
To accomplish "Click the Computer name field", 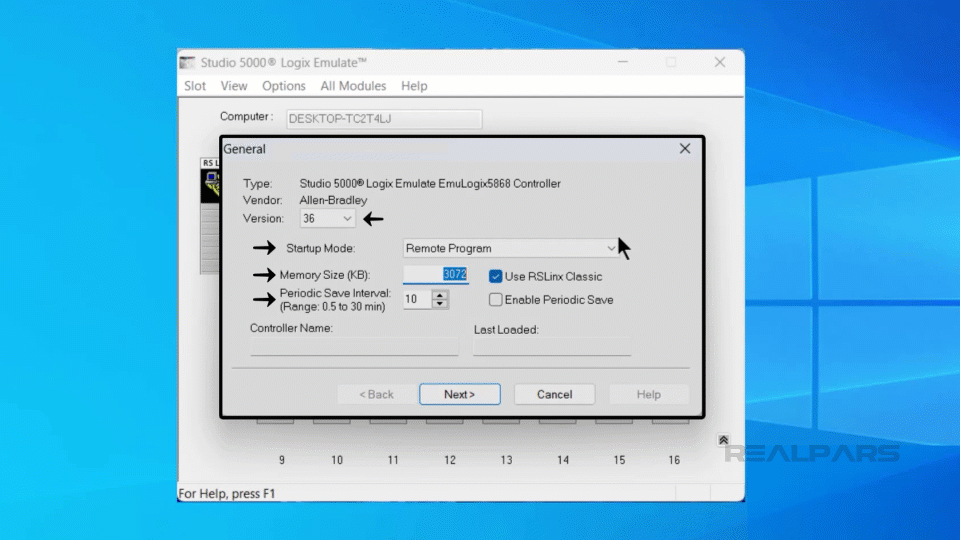I will pos(384,119).
